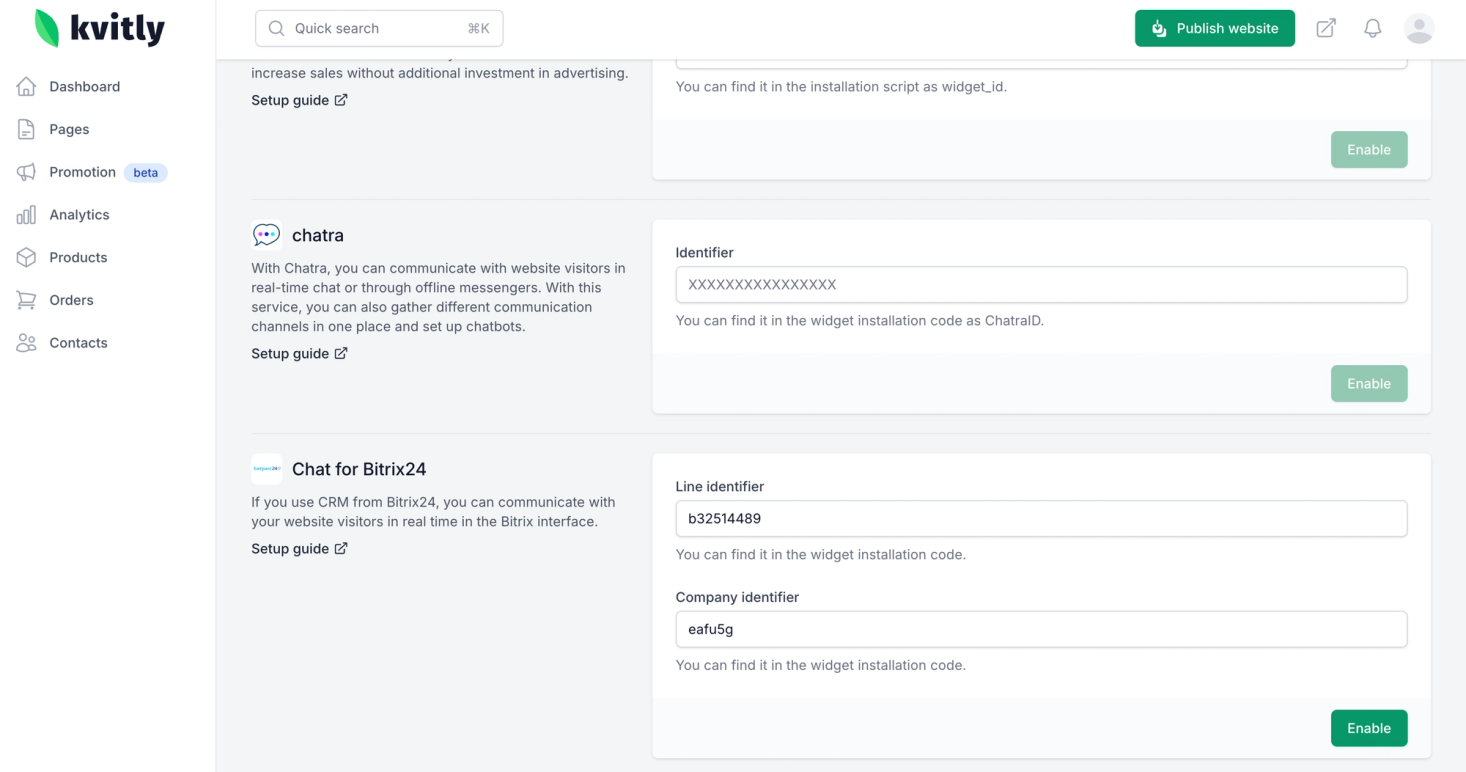Click the chatra speech bubble logo
1466x772 pixels.
point(266,235)
